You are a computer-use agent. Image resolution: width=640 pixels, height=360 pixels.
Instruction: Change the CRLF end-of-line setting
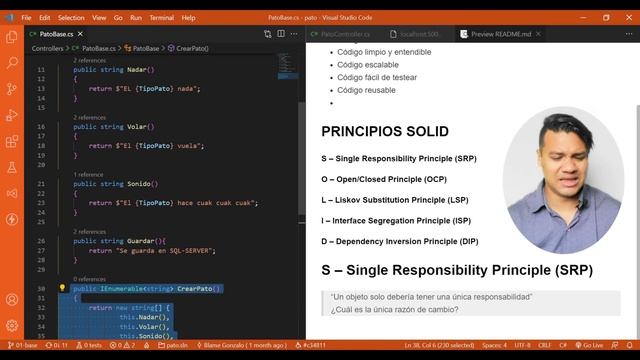pos(544,345)
